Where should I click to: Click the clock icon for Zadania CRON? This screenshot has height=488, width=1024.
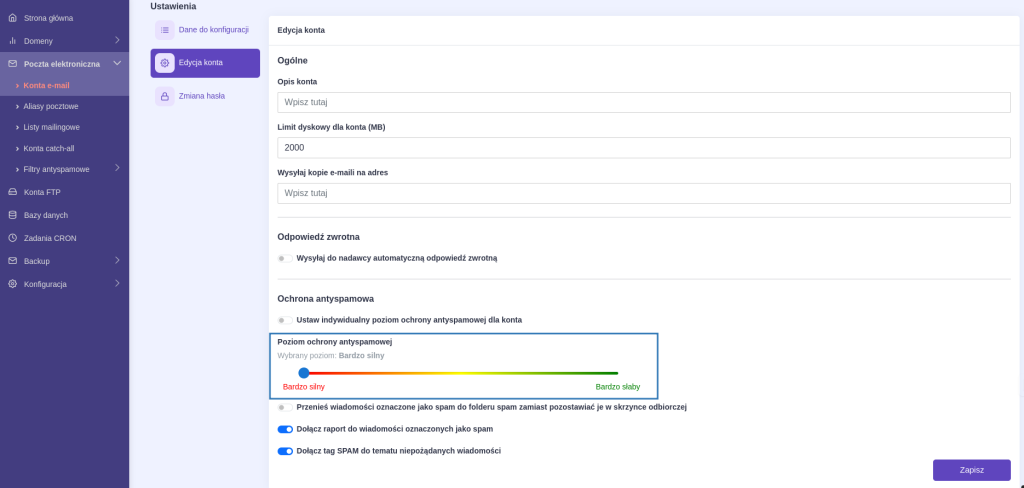pos(12,238)
